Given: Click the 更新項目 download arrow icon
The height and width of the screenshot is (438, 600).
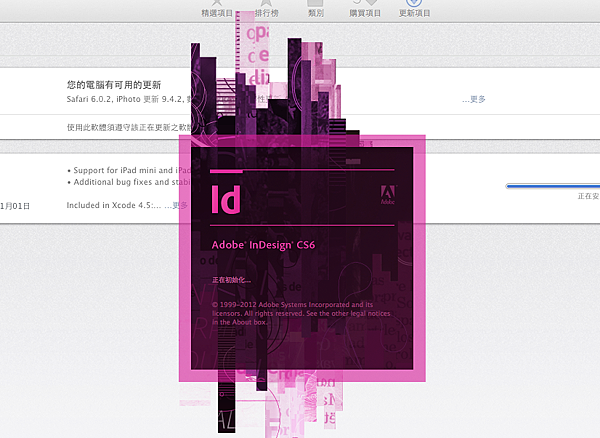Looking at the screenshot, I should click(x=414, y=3).
